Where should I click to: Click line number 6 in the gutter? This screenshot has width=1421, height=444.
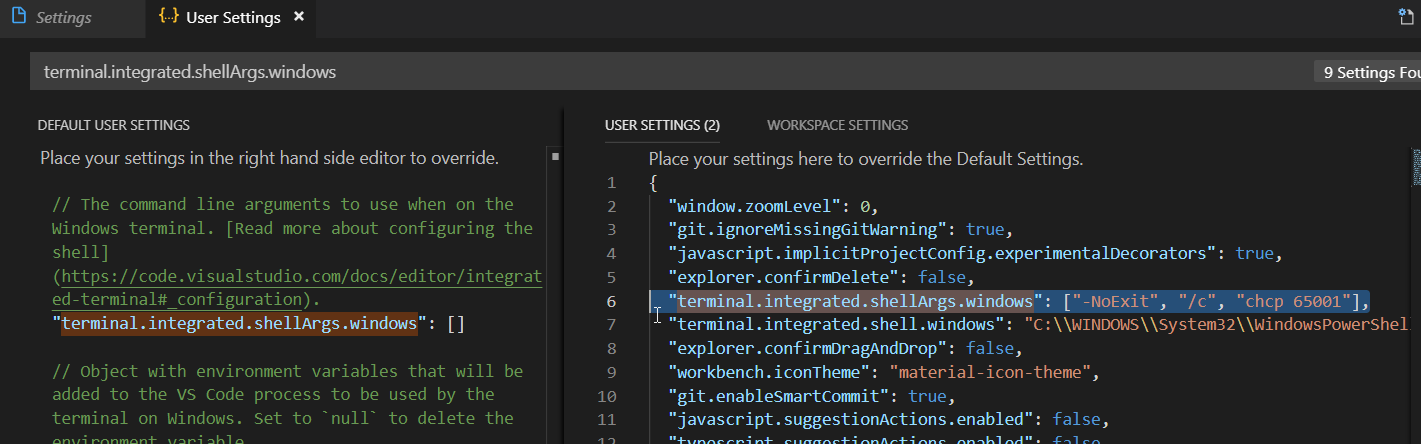coord(611,301)
